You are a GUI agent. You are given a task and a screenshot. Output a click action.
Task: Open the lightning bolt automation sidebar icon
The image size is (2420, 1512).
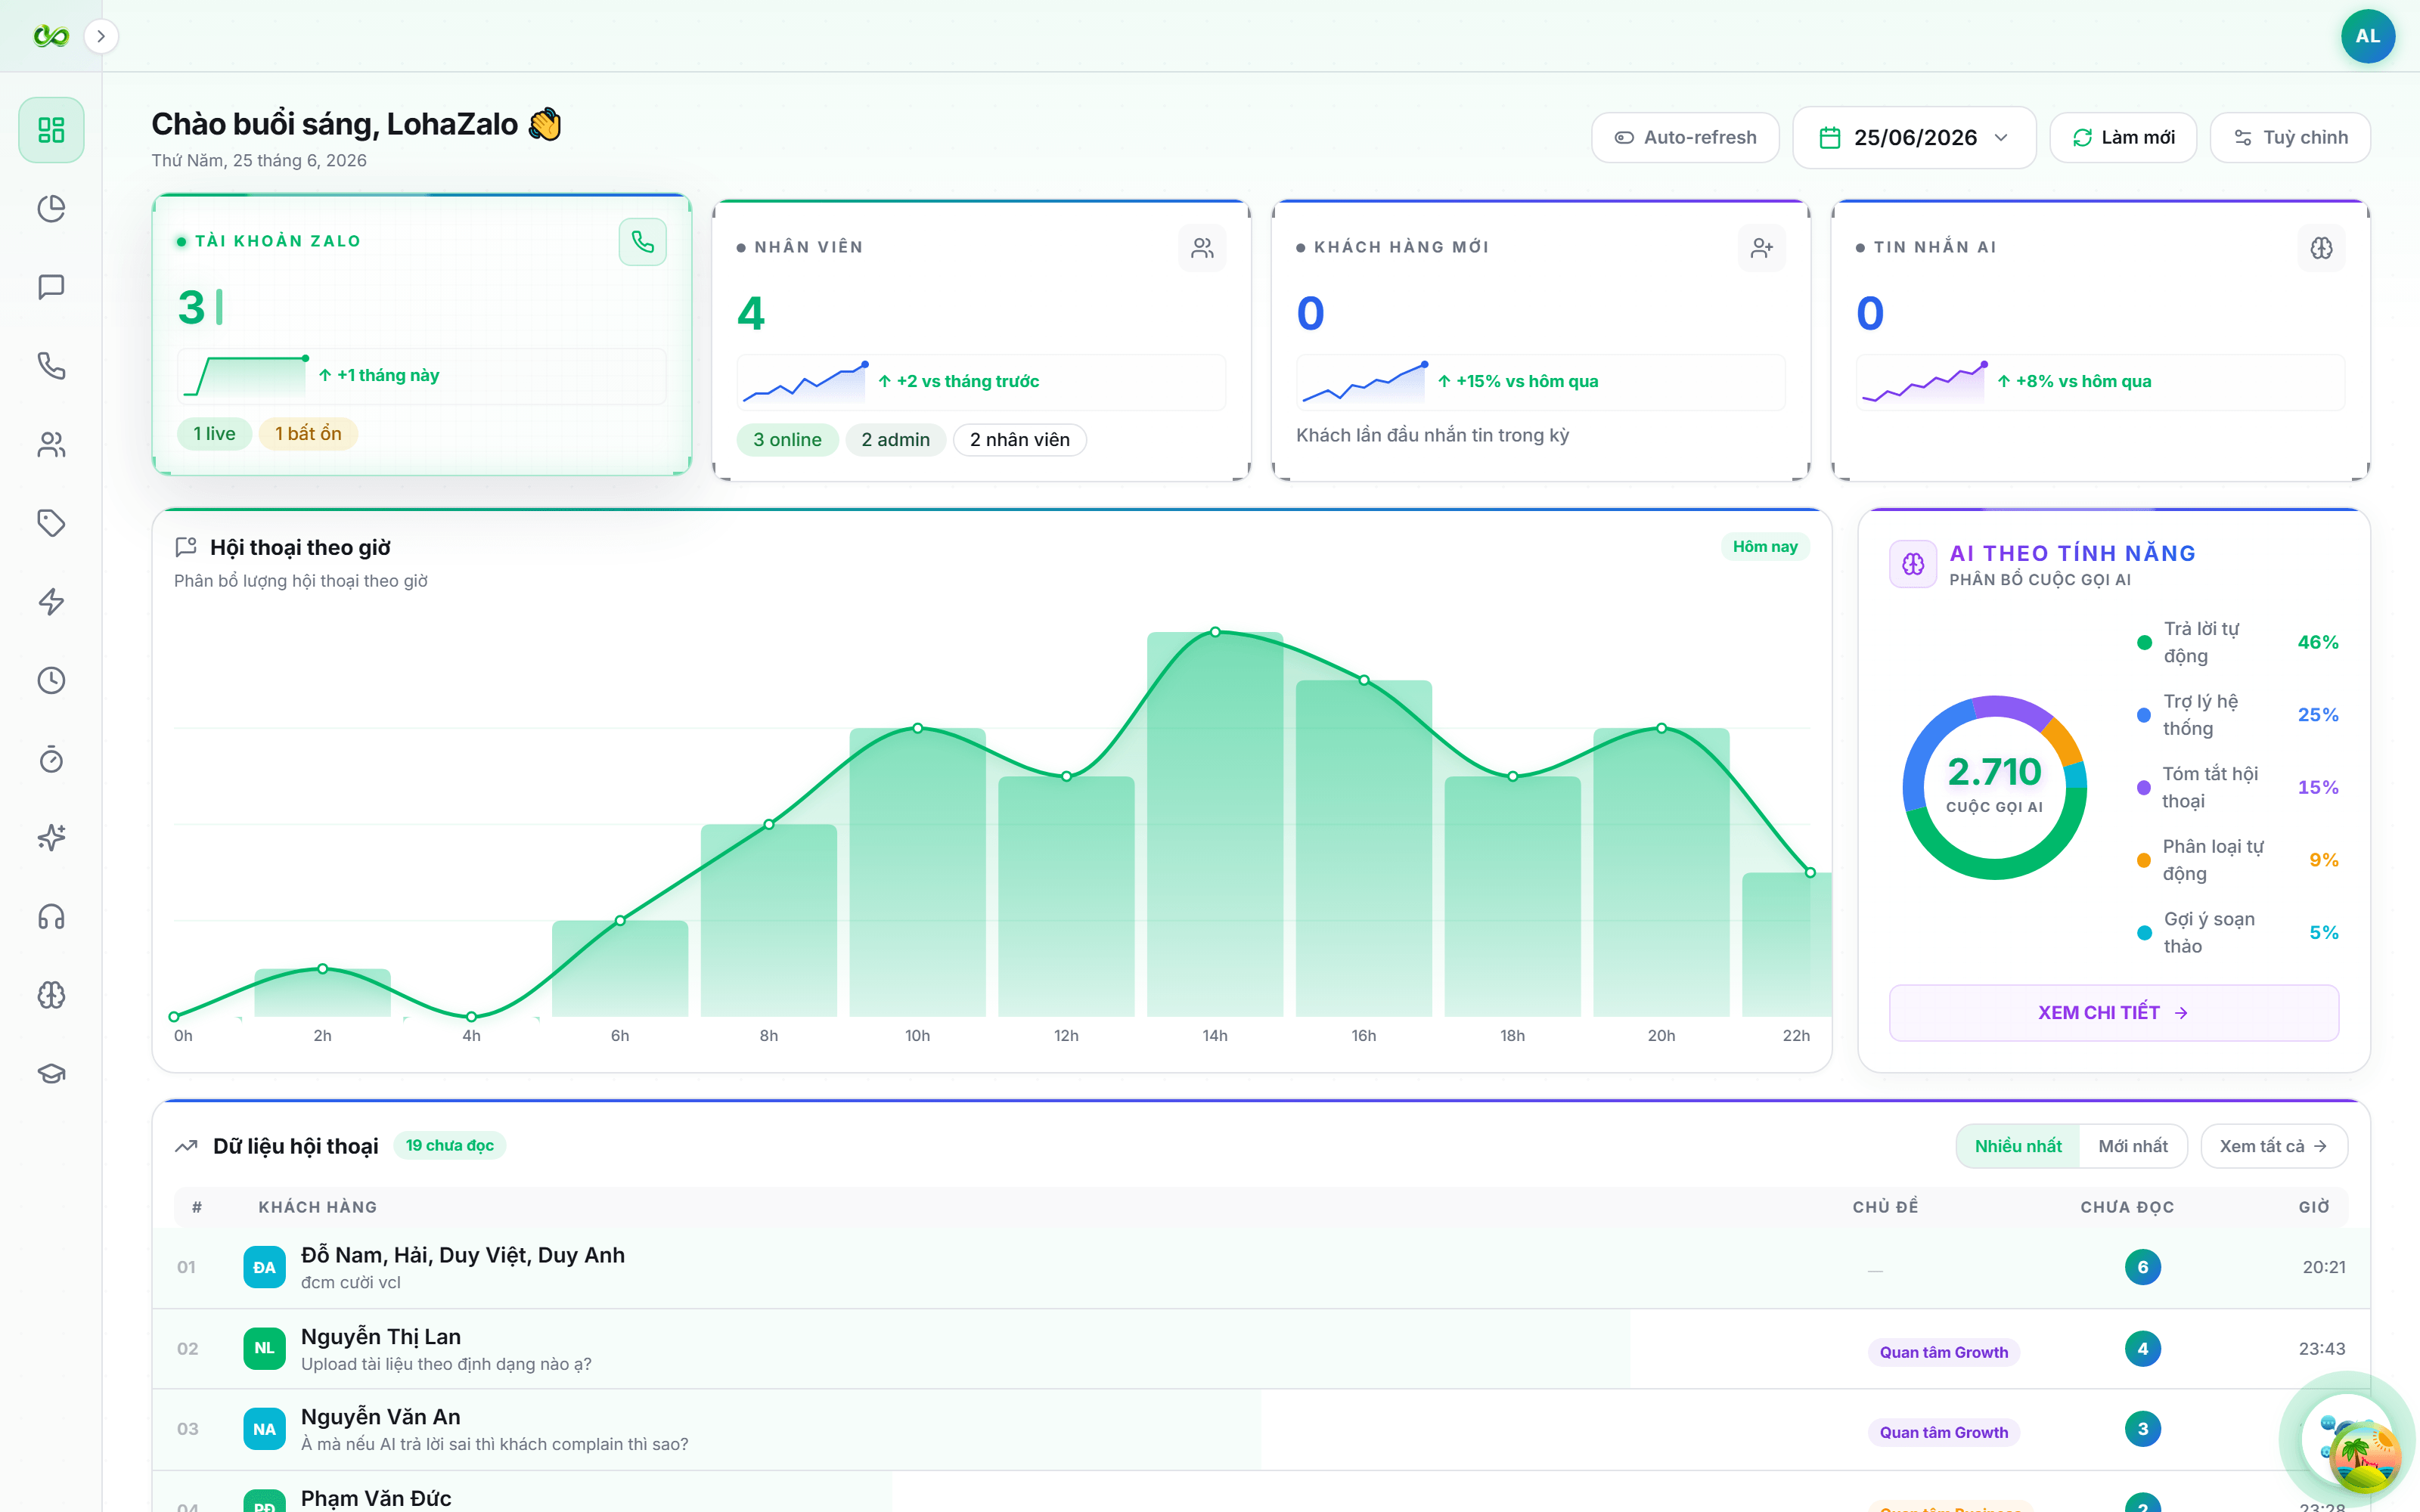tap(51, 602)
